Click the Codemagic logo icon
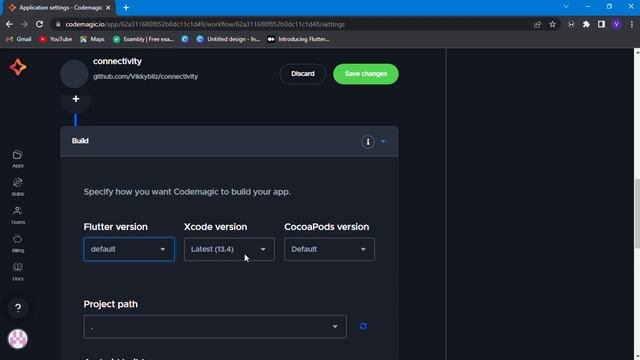 point(18,67)
